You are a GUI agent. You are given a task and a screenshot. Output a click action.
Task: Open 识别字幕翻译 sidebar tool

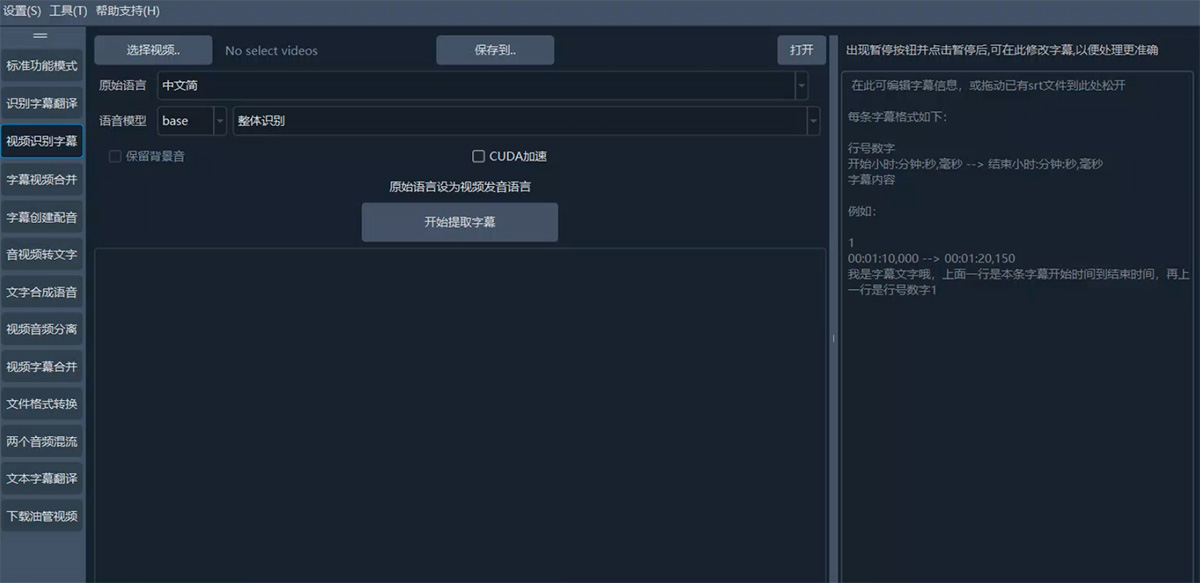[x=42, y=104]
